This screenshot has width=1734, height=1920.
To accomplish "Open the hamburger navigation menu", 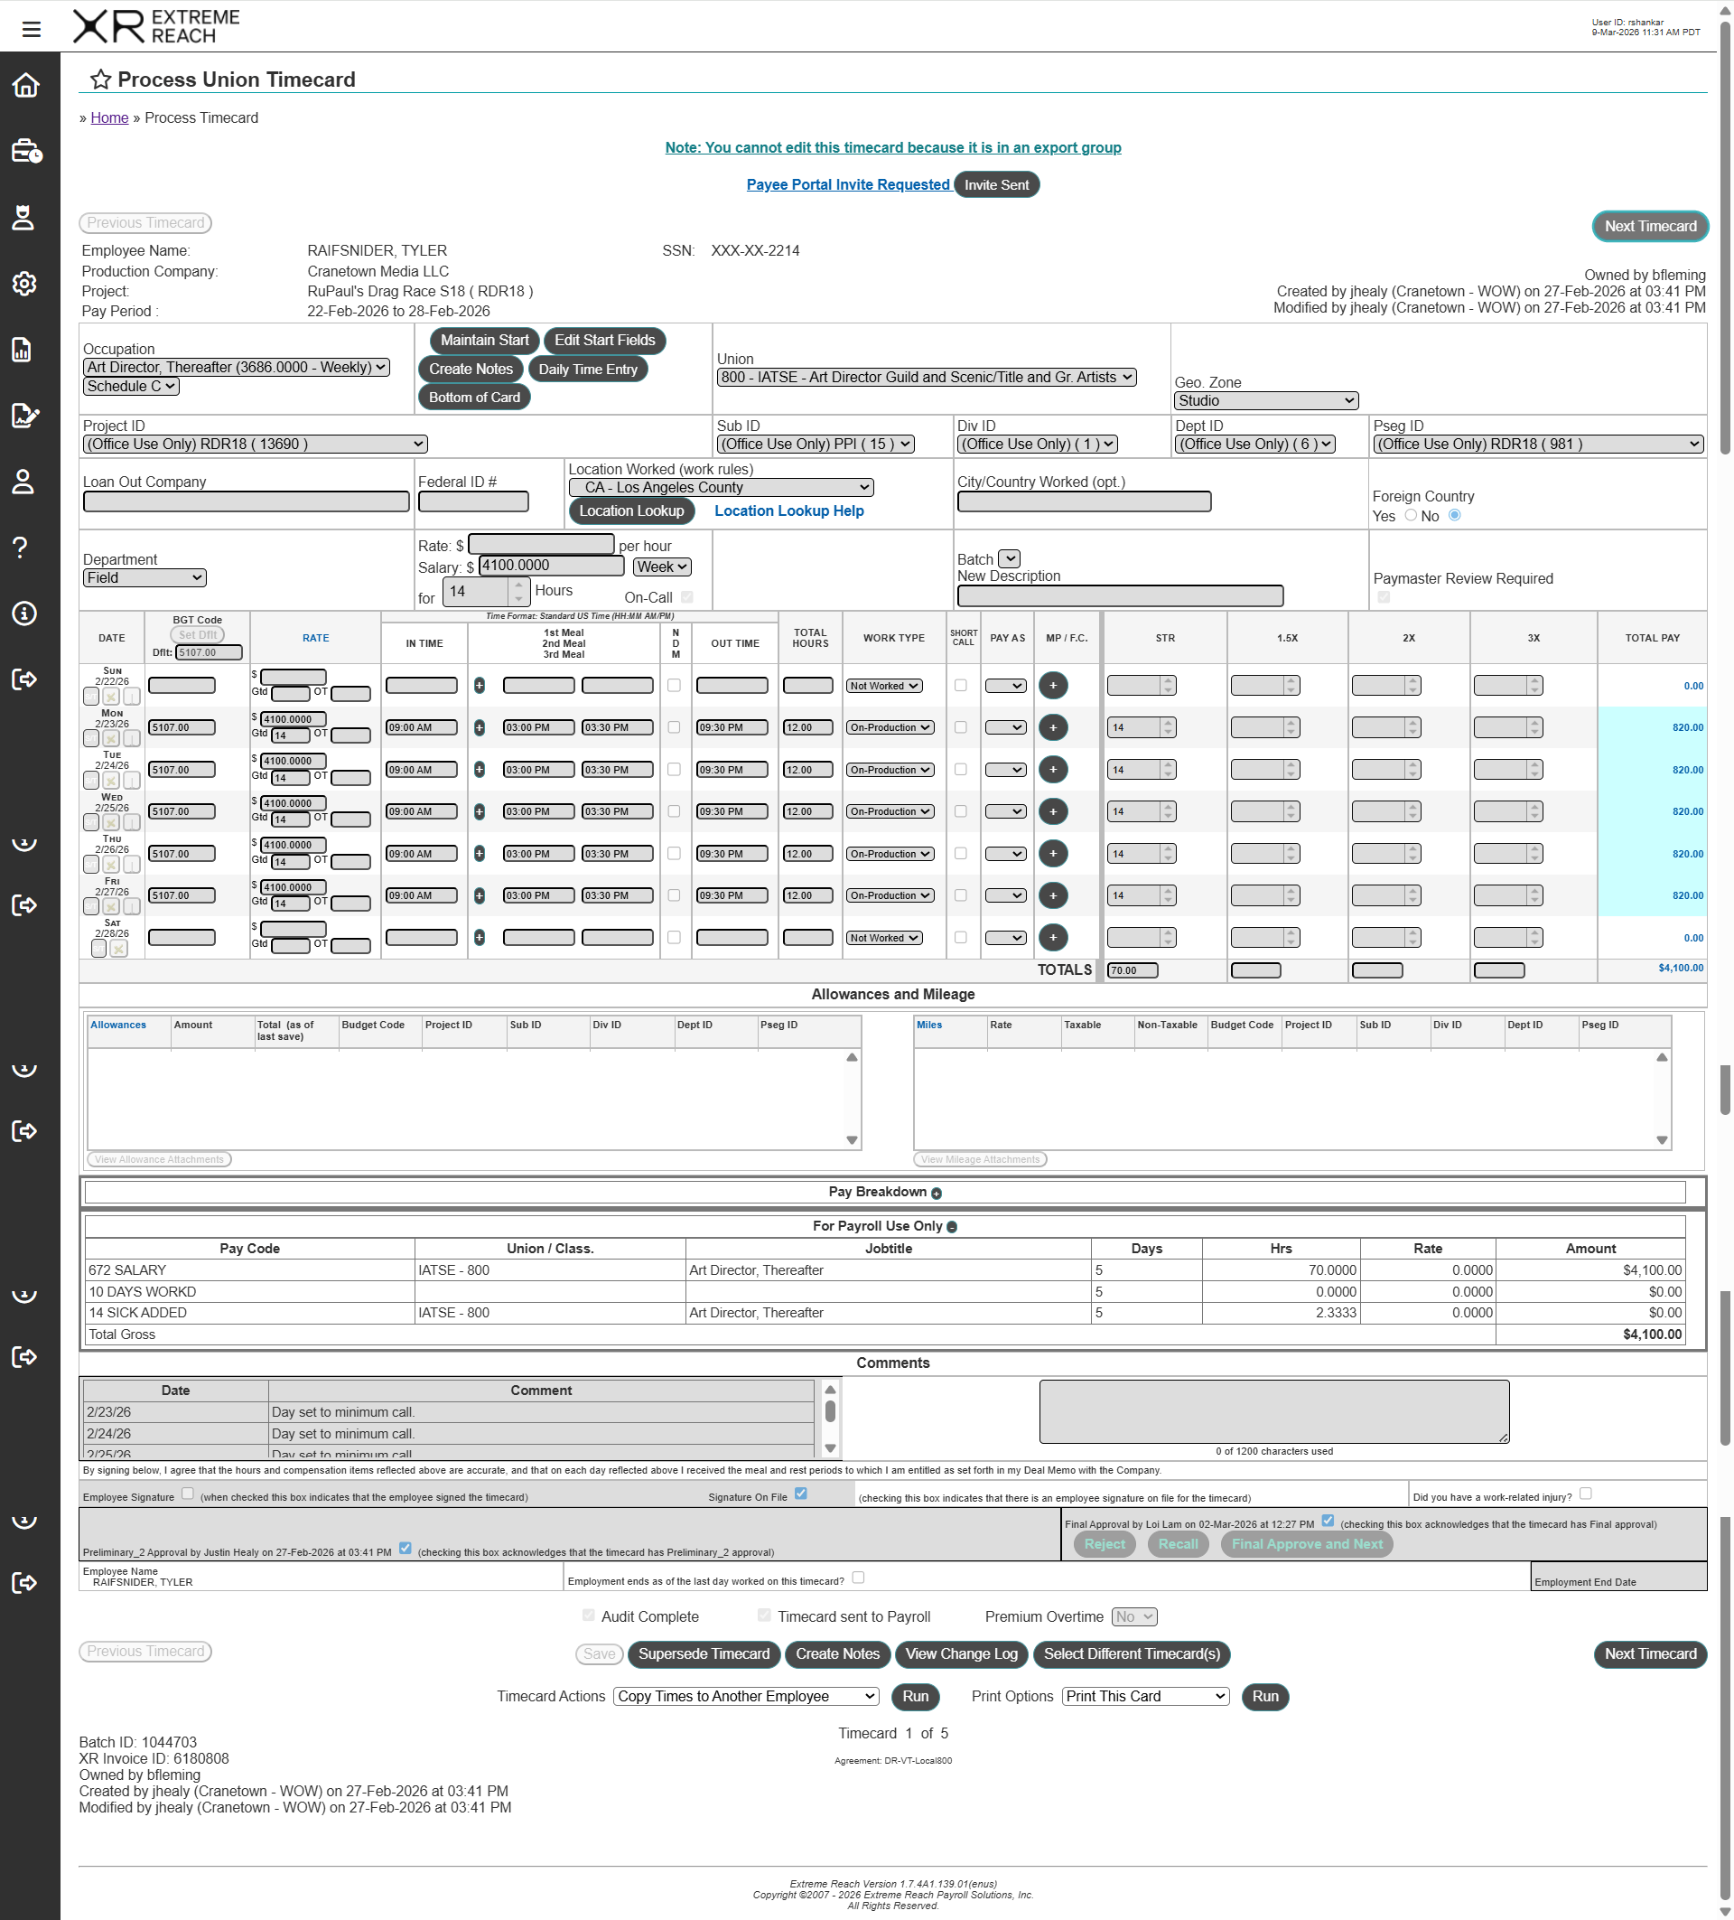I will coord(31,29).
